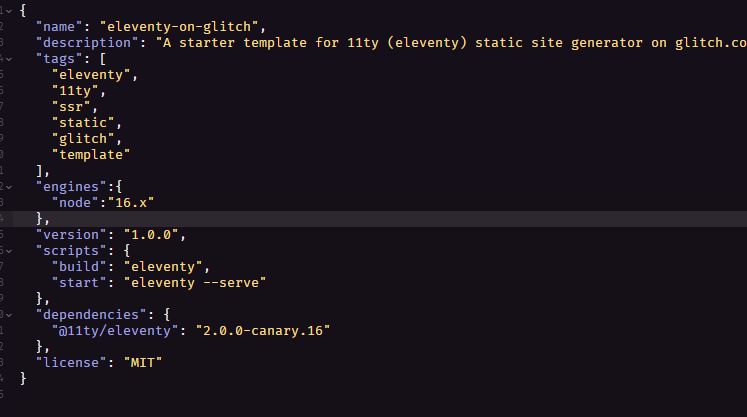Click the "glitch" tag string

(83, 139)
